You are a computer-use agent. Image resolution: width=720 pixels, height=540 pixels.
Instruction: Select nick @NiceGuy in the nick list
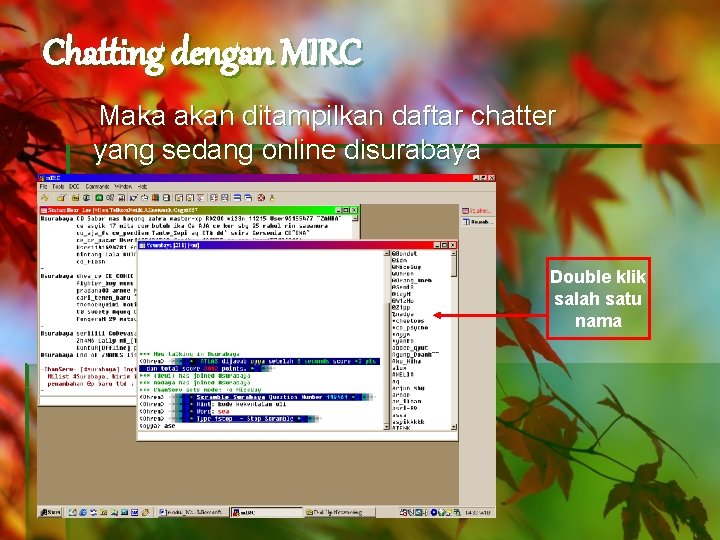(406, 267)
